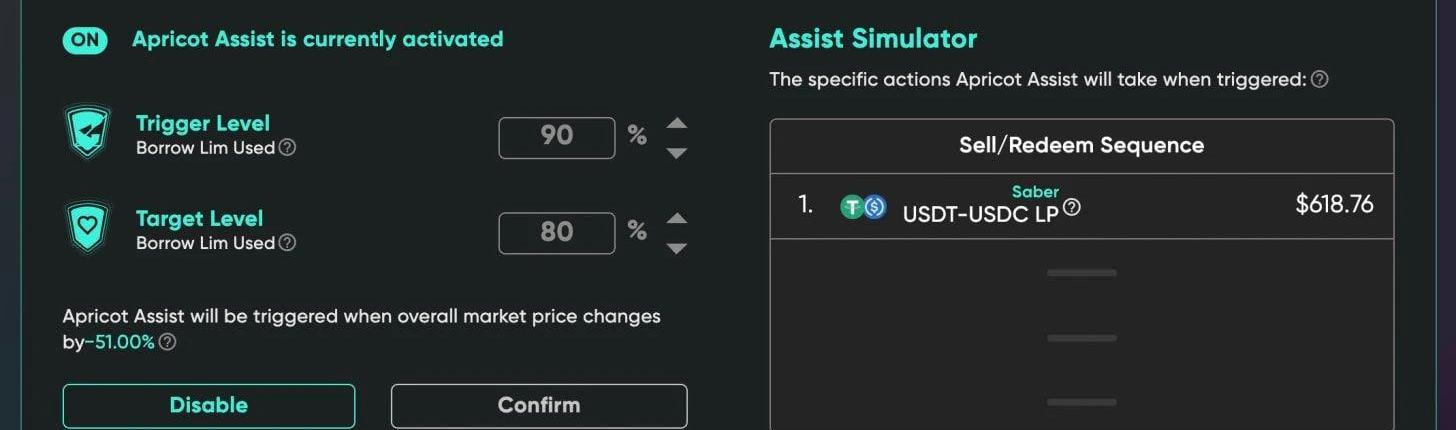Click help icon next to USDT-USDC LP

pyautogui.click(x=1071, y=207)
